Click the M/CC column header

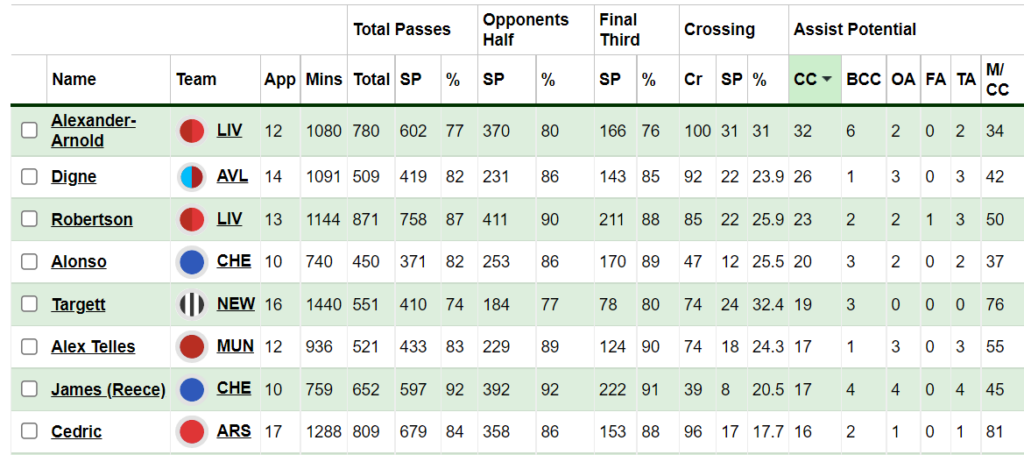click(x=997, y=80)
